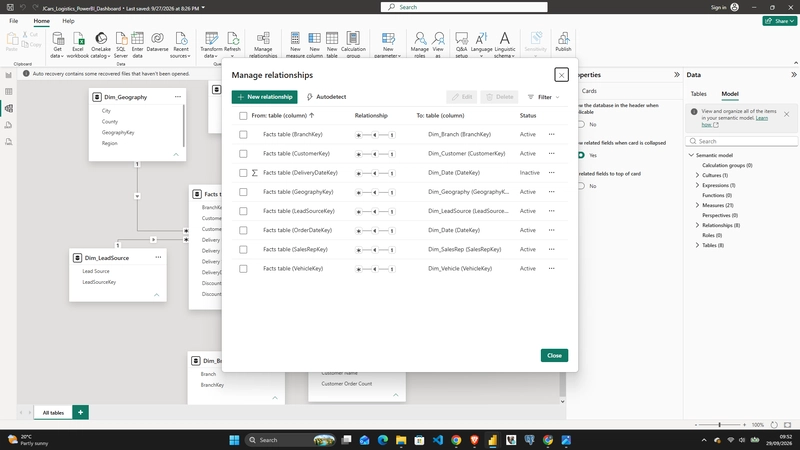Collapse the Semantic model tree
Viewport: 800px width, 450px height.
[691, 155]
